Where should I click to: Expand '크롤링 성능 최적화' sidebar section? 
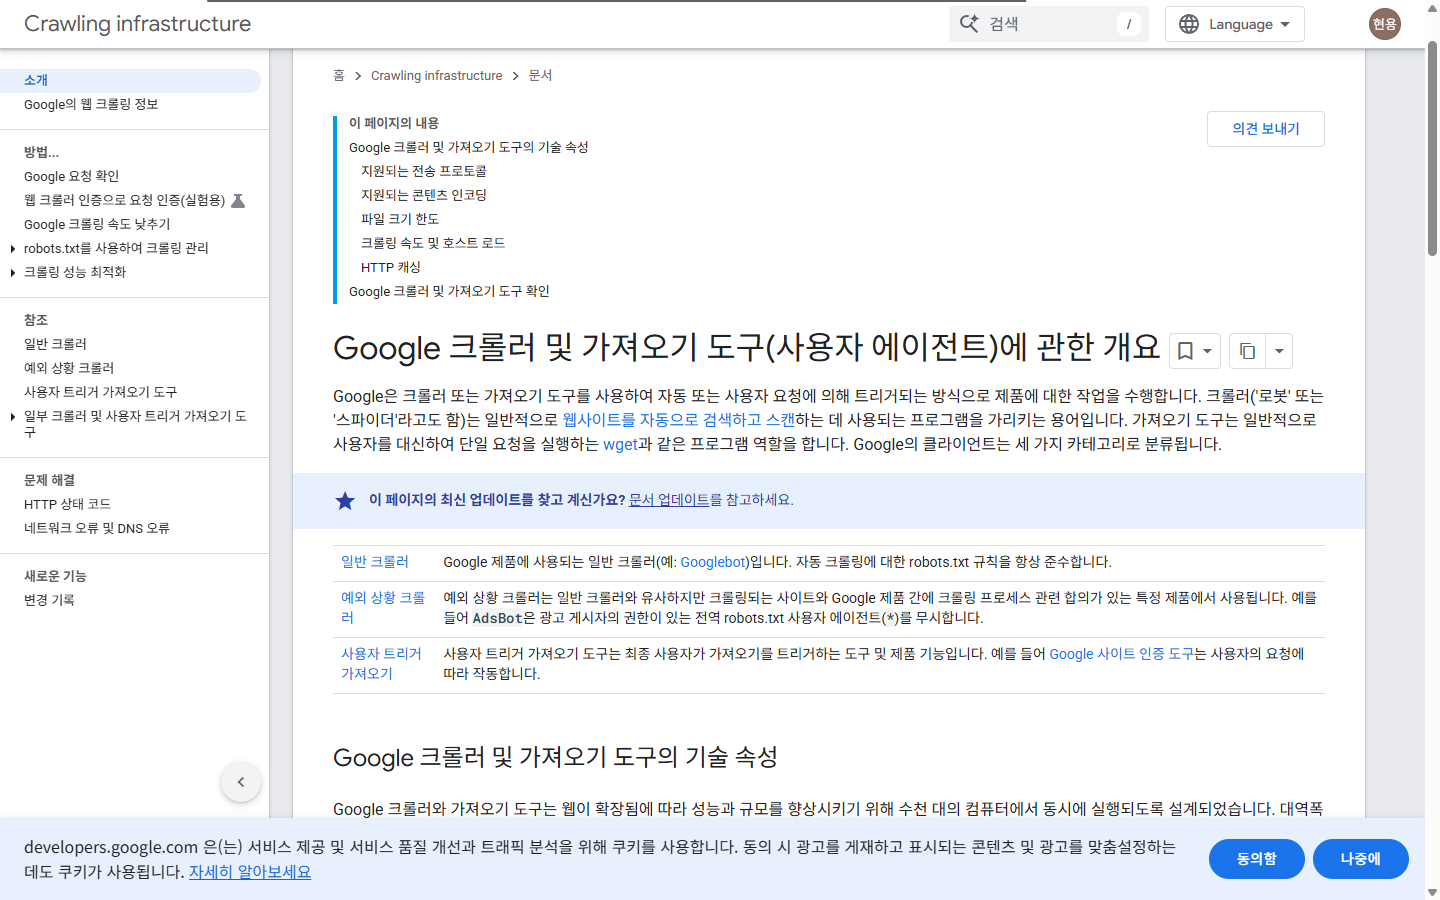pyautogui.click(x=12, y=272)
